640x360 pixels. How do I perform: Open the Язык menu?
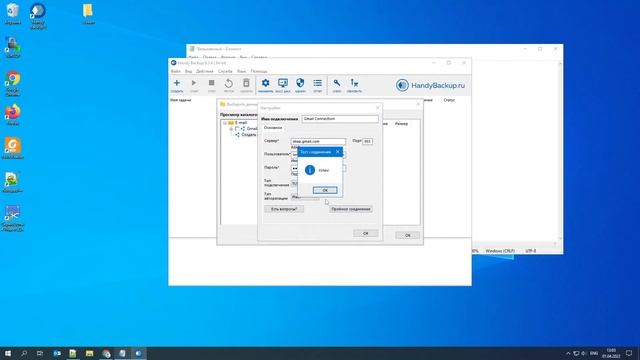coord(241,71)
